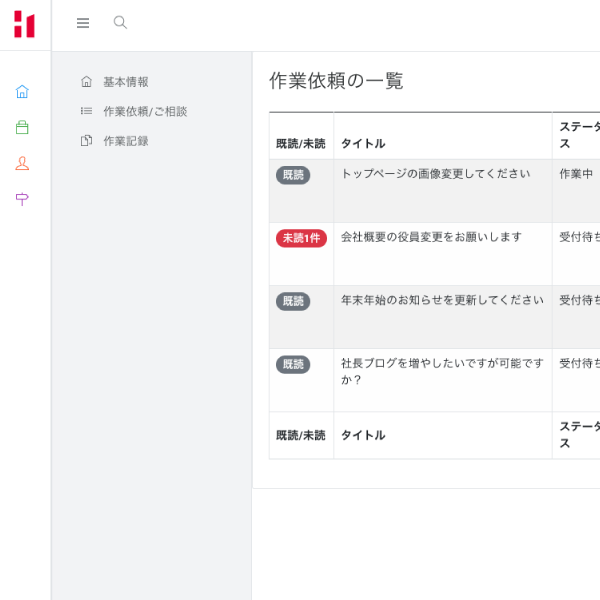
Task: Click the house icon beside 基本情報
Action: tap(86, 82)
